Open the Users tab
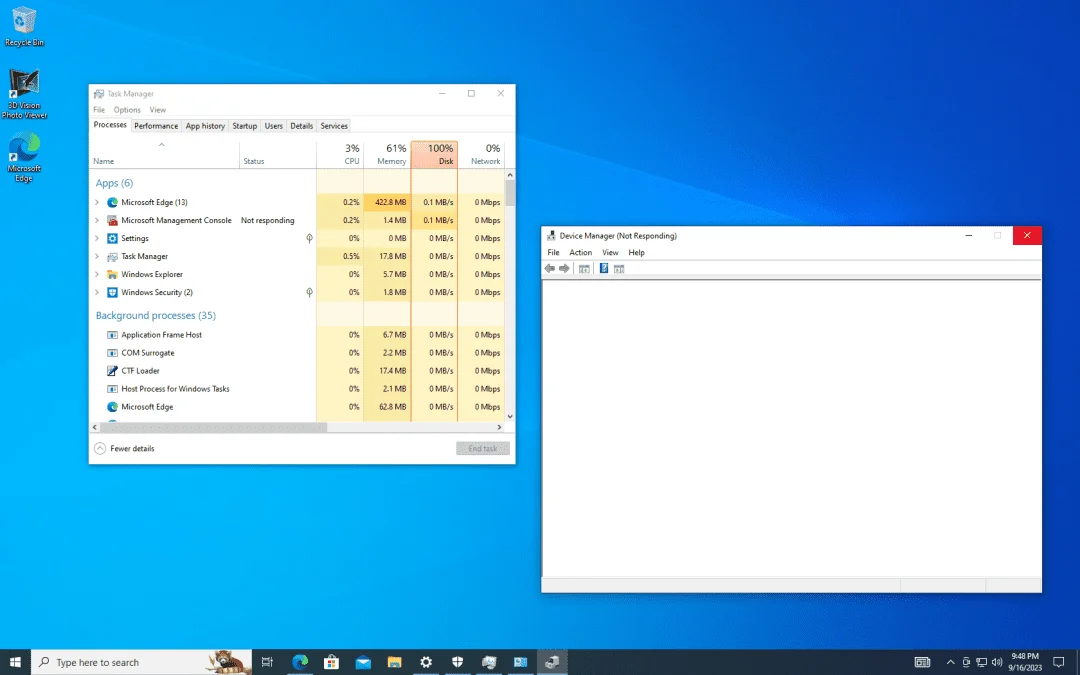The width and height of the screenshot is (1080, 675). tap(273, 126)
